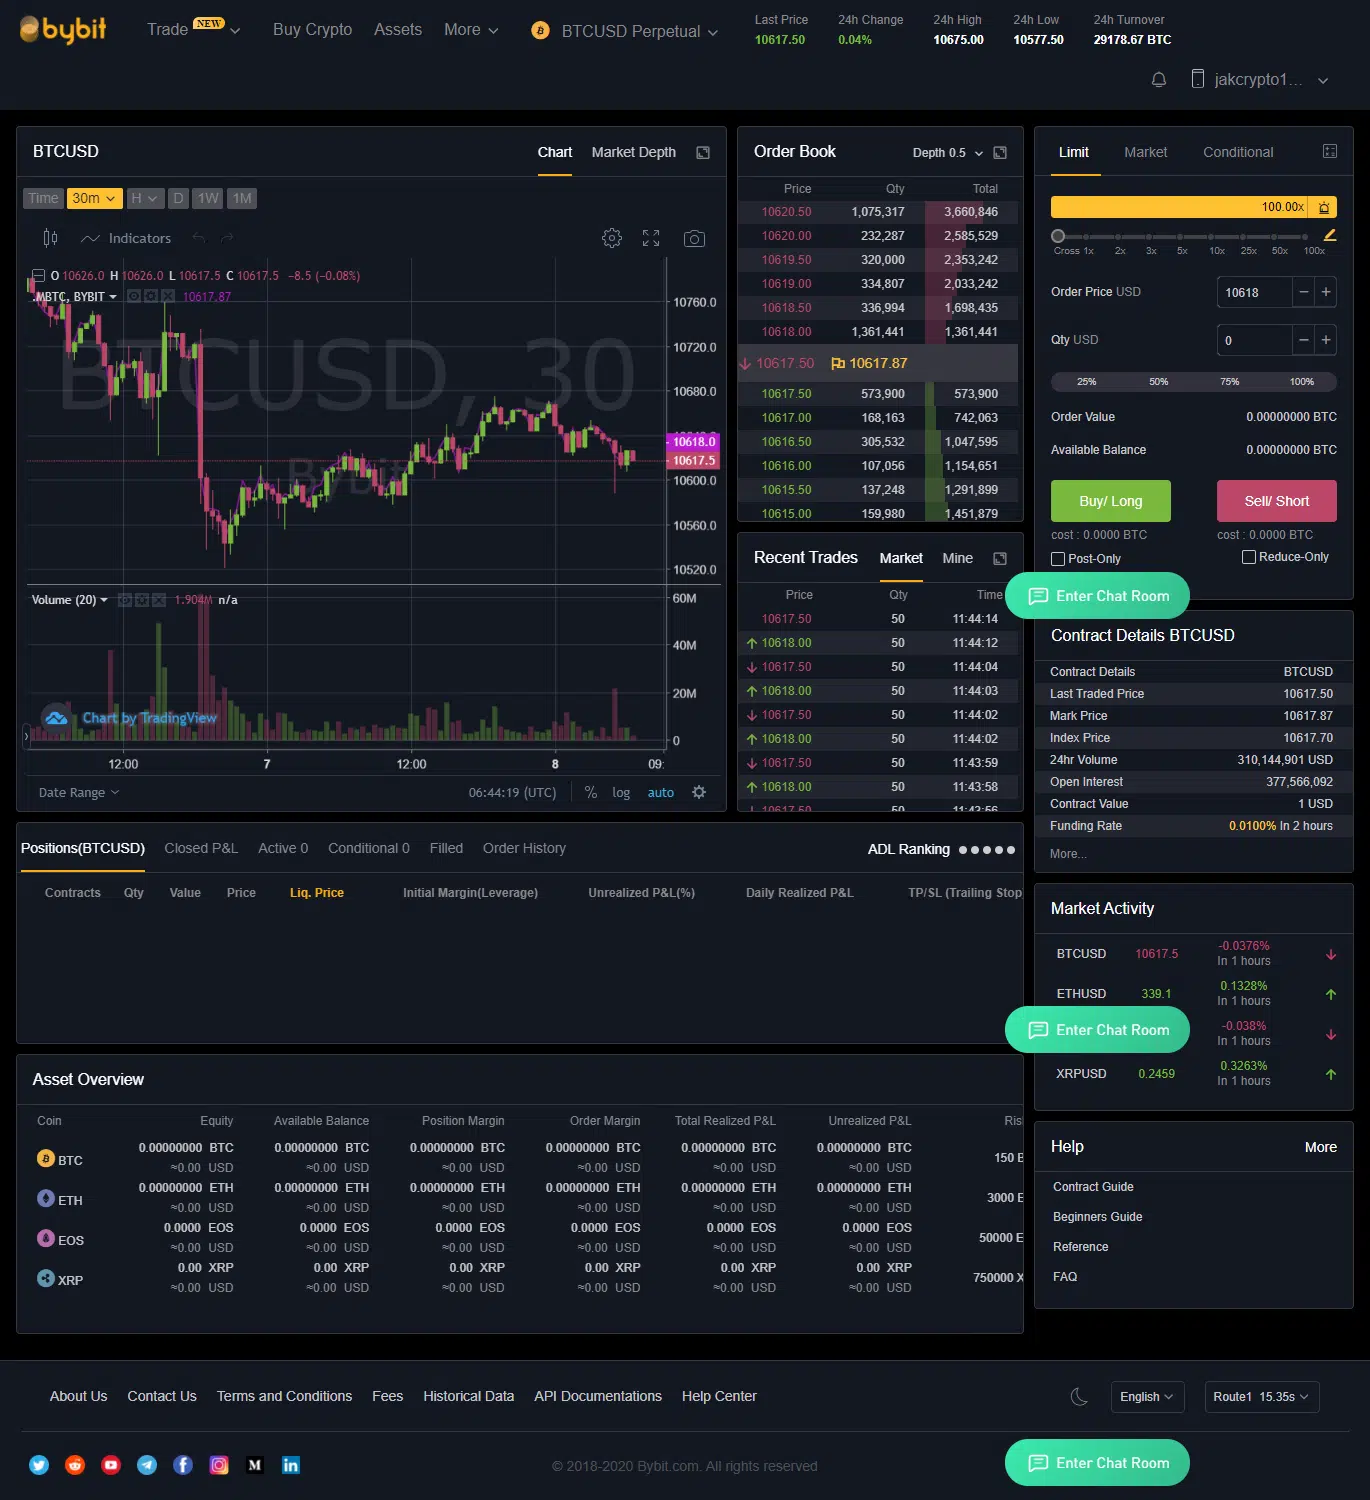Click the Buy/ Long button
The height and width of the screenshot is (1500, 1370).
click(1110, 501)
